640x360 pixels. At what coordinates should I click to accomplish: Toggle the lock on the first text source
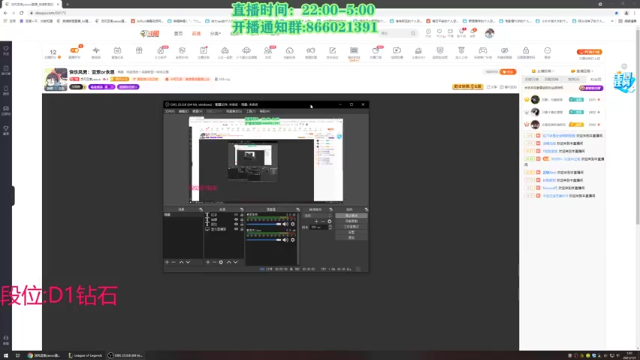[x=242, y=215]
